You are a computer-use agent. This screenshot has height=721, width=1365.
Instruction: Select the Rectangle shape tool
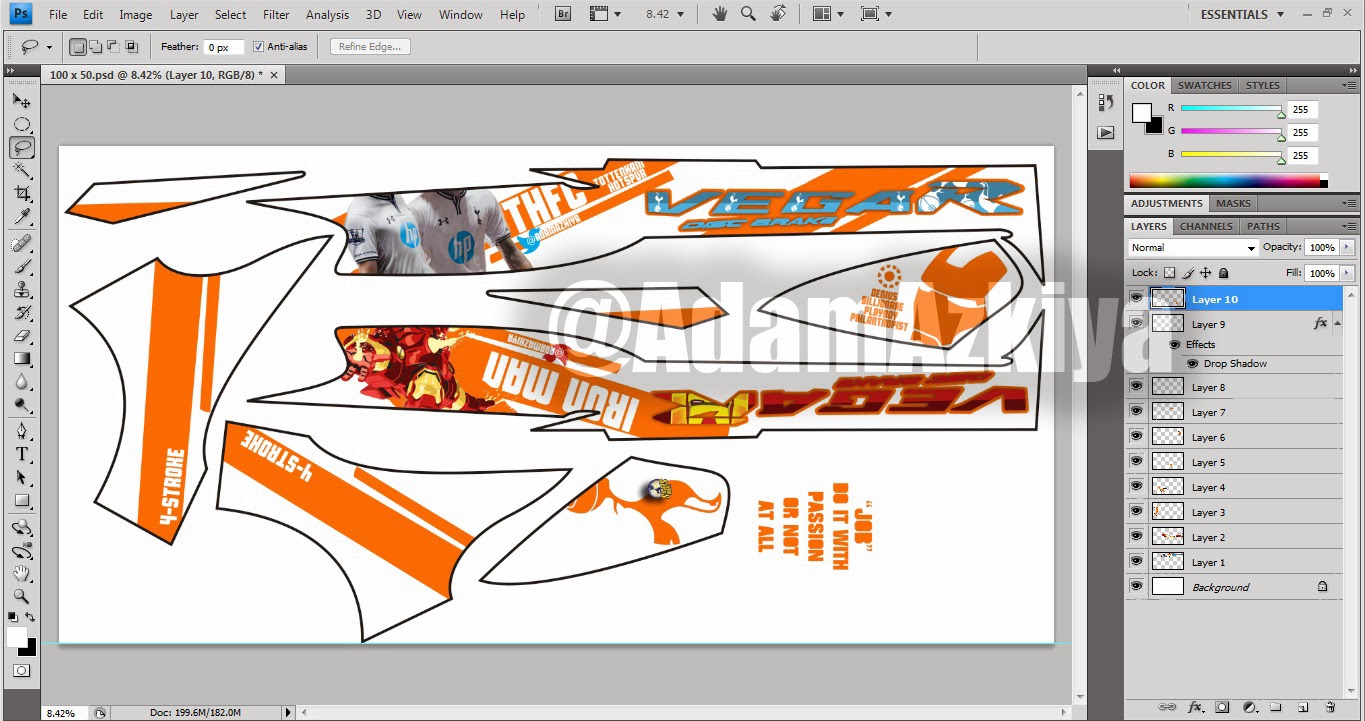(21, 500)
